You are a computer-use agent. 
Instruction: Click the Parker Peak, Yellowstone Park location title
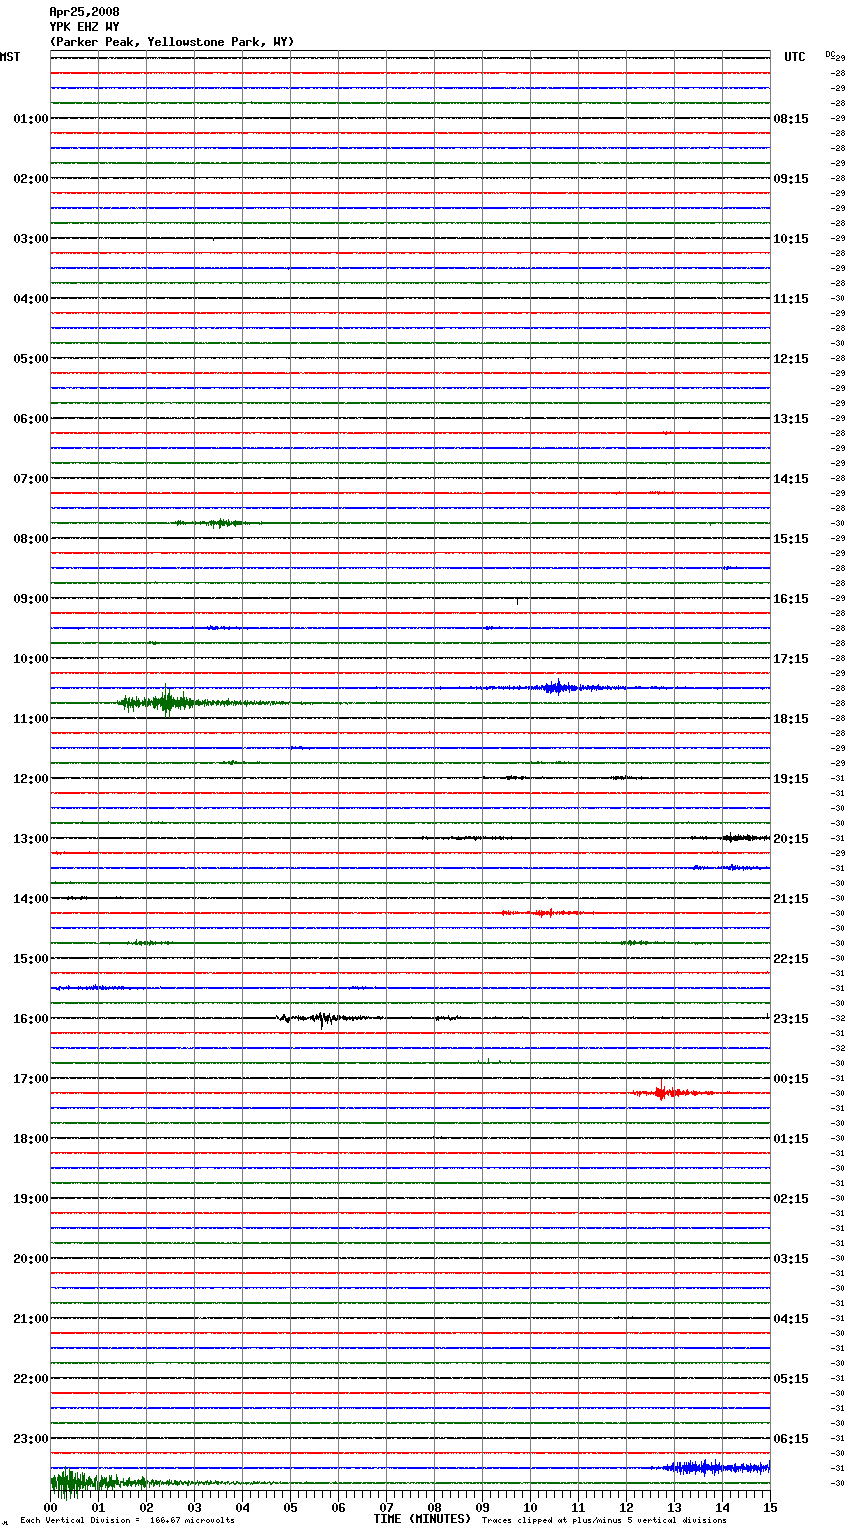[x=172, y=42]
